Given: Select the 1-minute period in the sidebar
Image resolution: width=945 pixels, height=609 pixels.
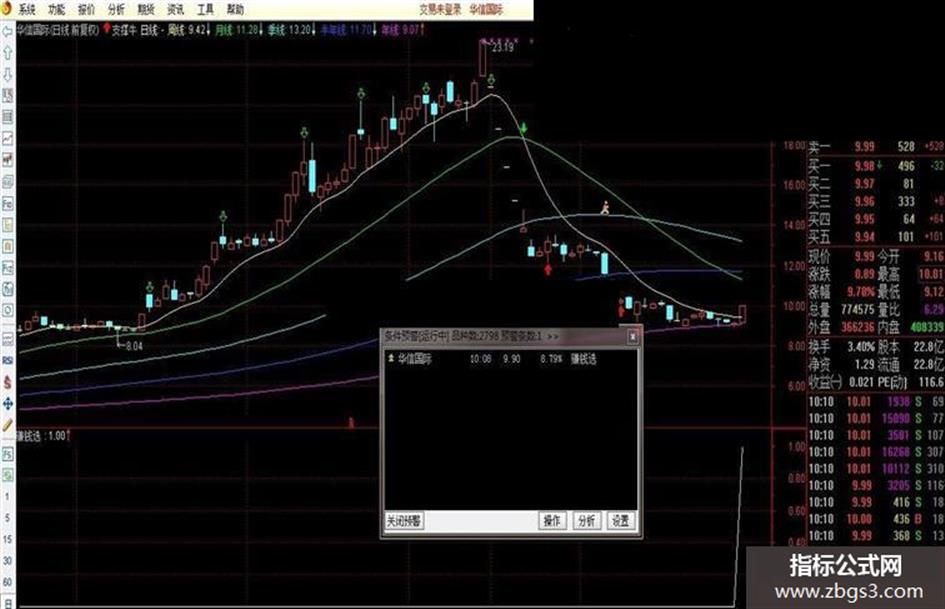Looking at the screenshot, I should coord(7,496).
